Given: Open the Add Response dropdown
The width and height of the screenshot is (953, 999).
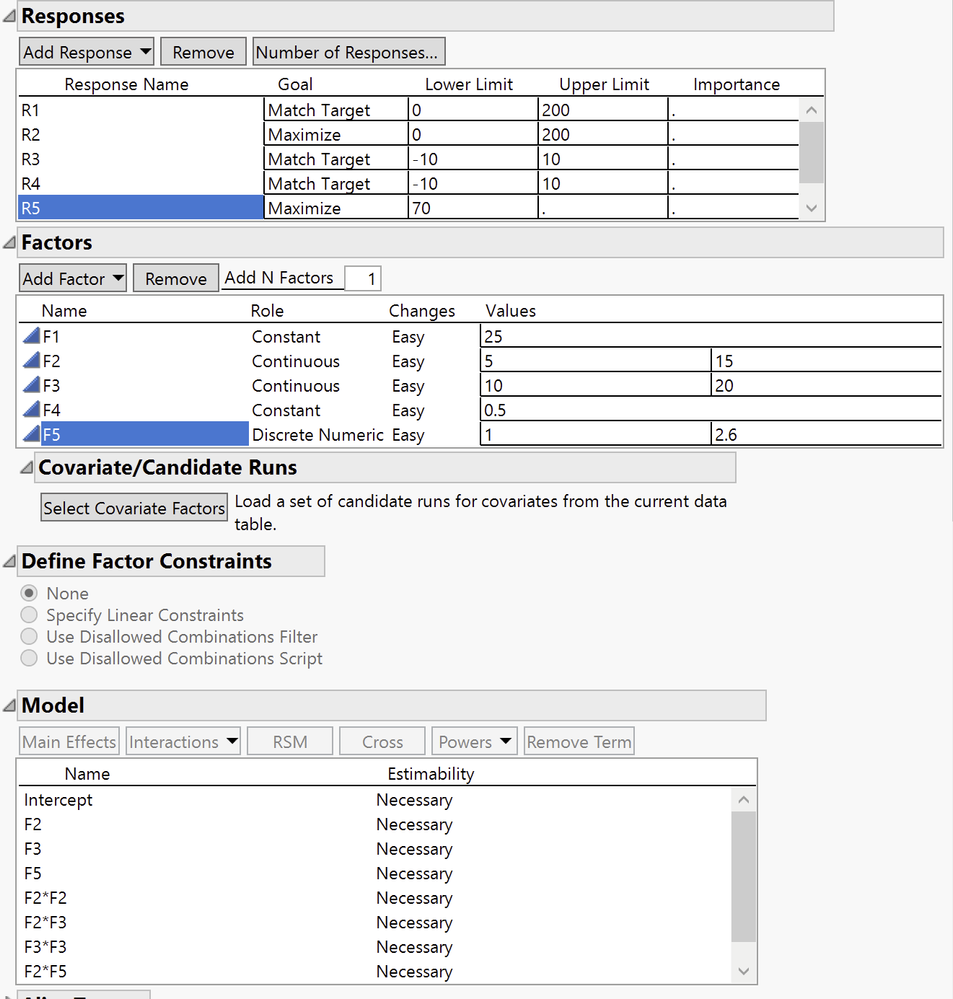Looking at the screenshot, I should 86,51.
